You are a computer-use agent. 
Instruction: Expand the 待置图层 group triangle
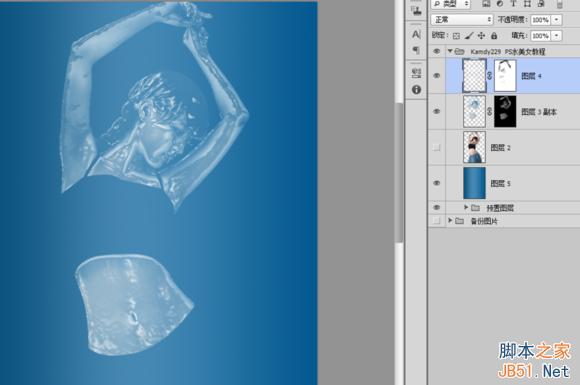tap(466, 207)
